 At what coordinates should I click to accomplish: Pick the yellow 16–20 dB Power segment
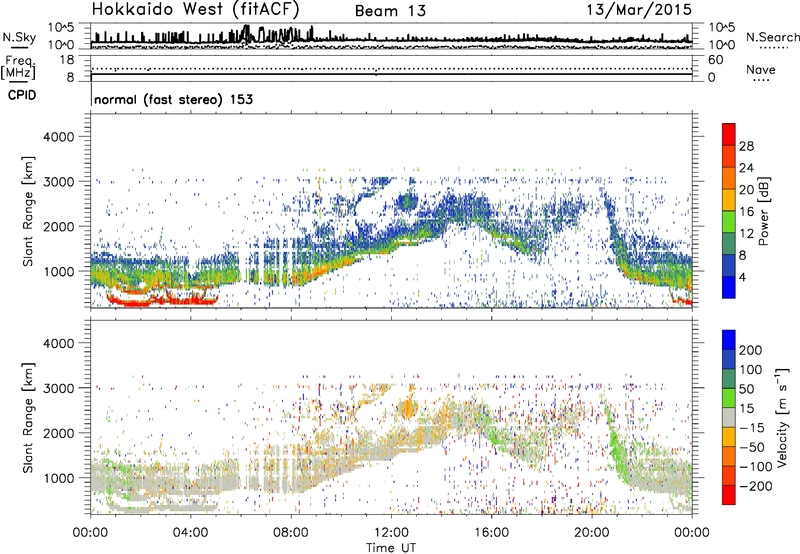pyautogui.click(x=729, y=199)
